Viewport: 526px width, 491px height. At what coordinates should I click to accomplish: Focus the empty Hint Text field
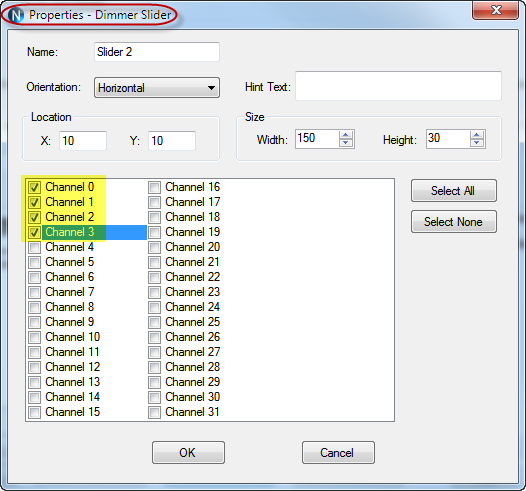point(398,86)
